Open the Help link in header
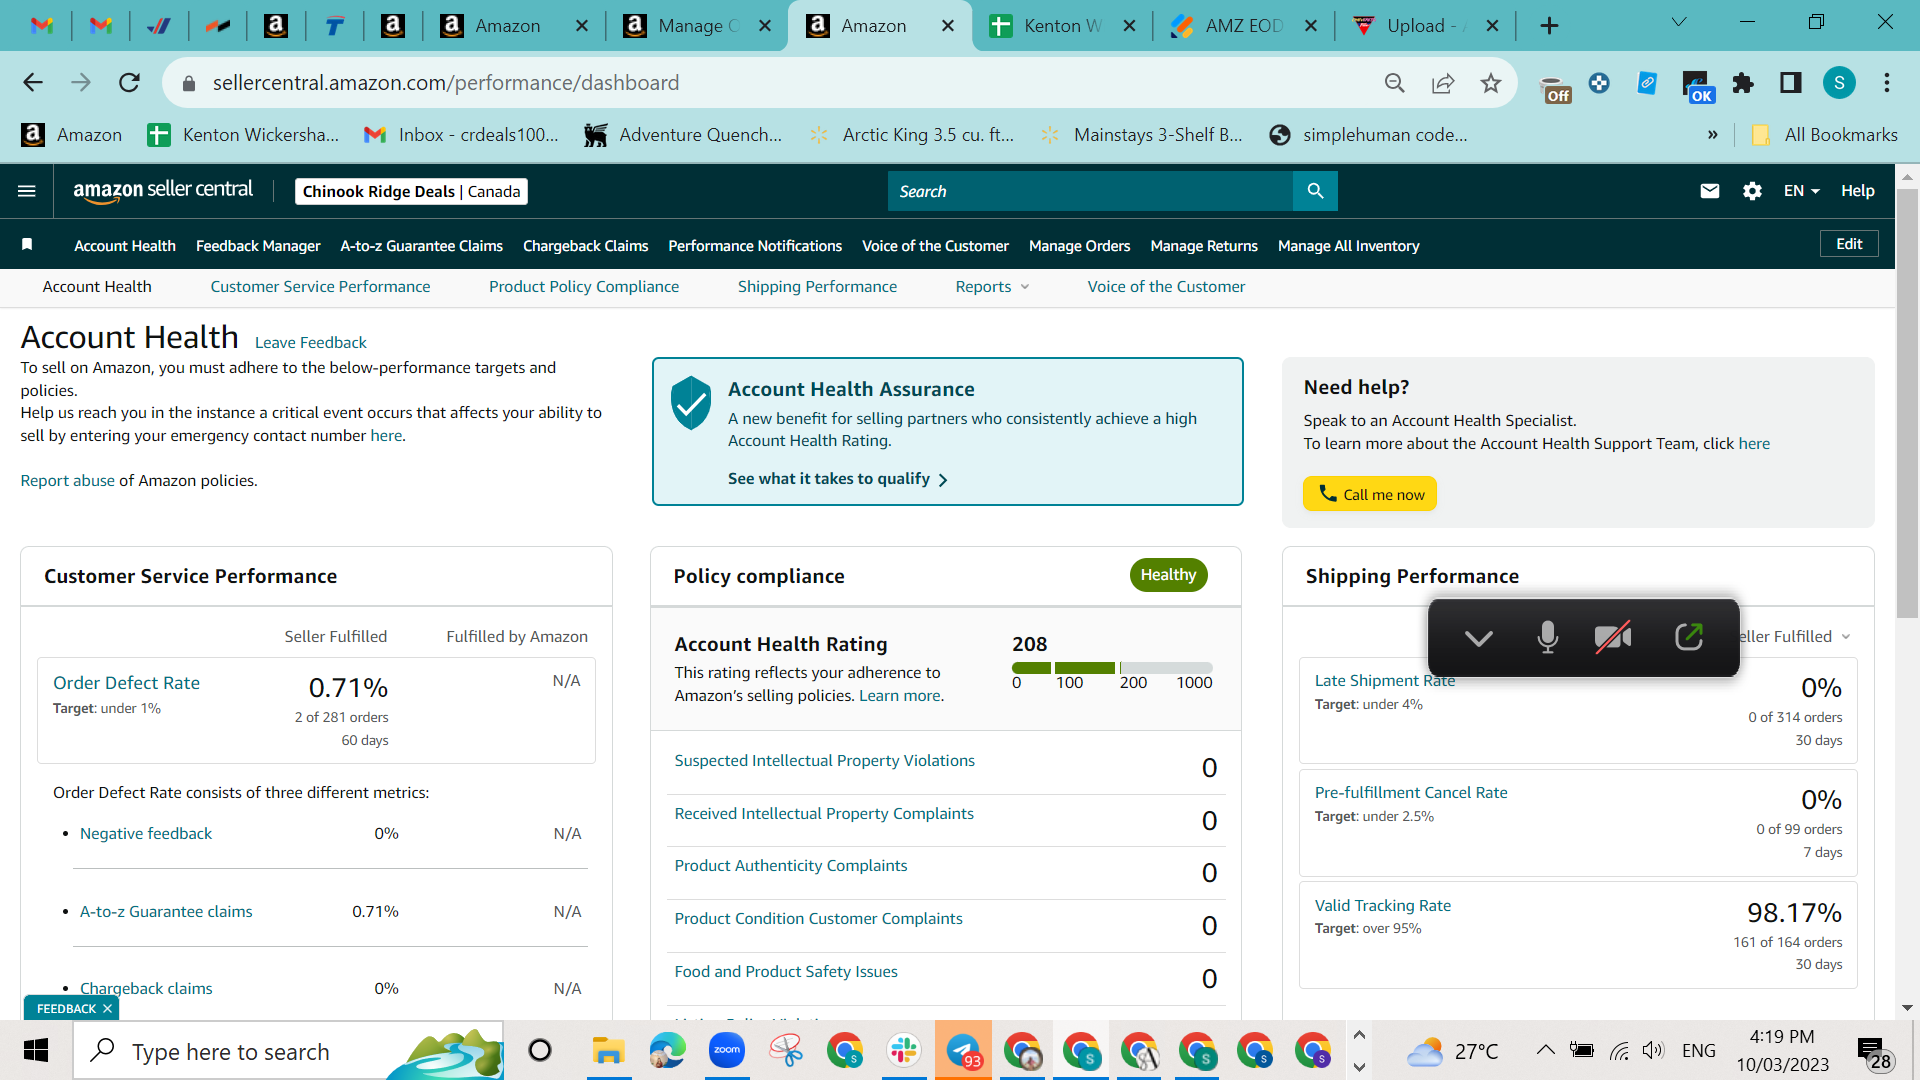Viewport: 1920px width, 1080px height. tap(1857, 191)
